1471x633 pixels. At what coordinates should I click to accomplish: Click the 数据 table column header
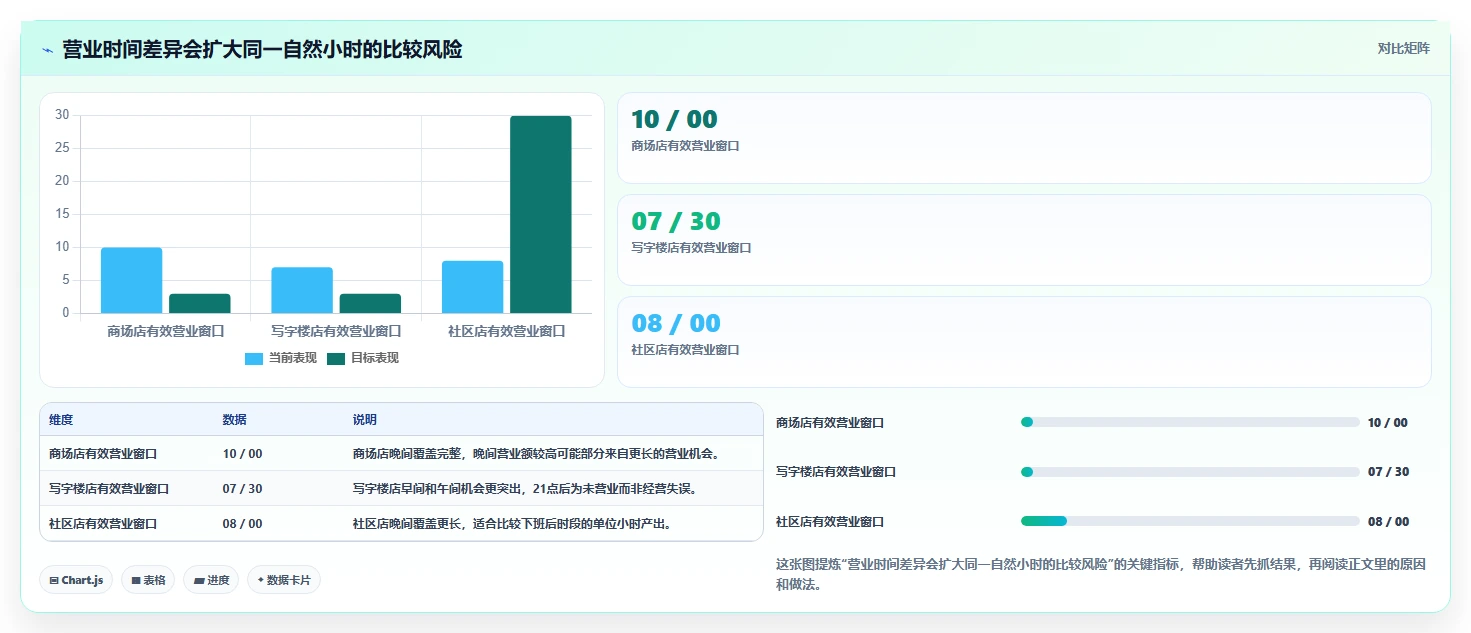pyautogui.click(x=235, y=420)
